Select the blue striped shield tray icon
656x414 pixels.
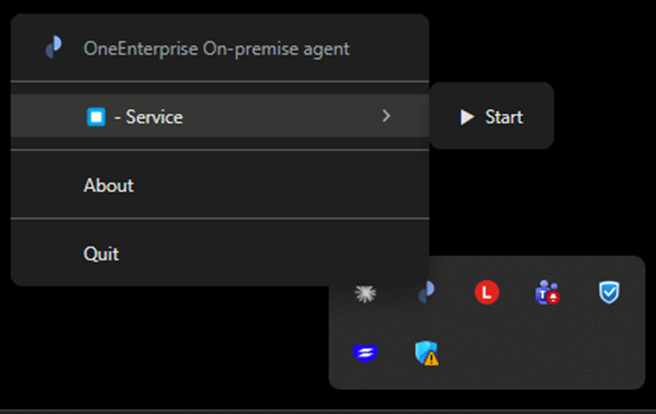(x=364, y=352)
